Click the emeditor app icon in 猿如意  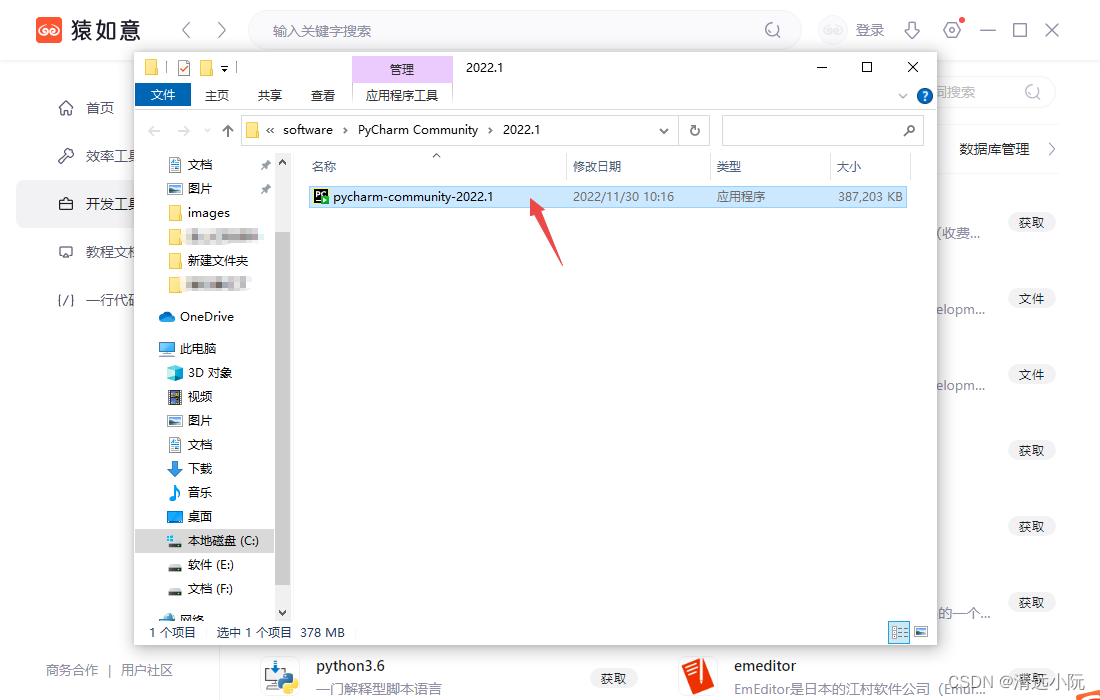(698, 677)
